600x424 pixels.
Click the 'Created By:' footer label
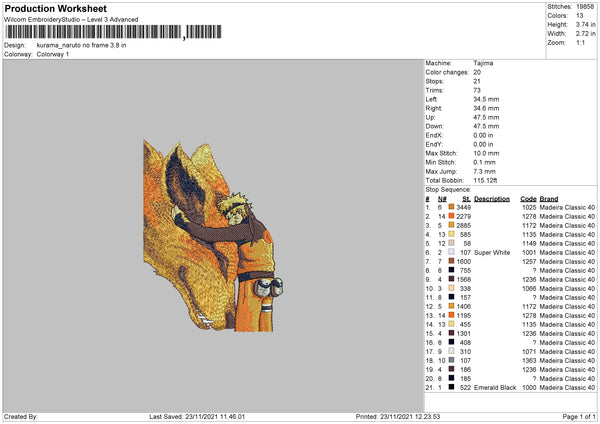pyautogui.click(x=21, y=416)
